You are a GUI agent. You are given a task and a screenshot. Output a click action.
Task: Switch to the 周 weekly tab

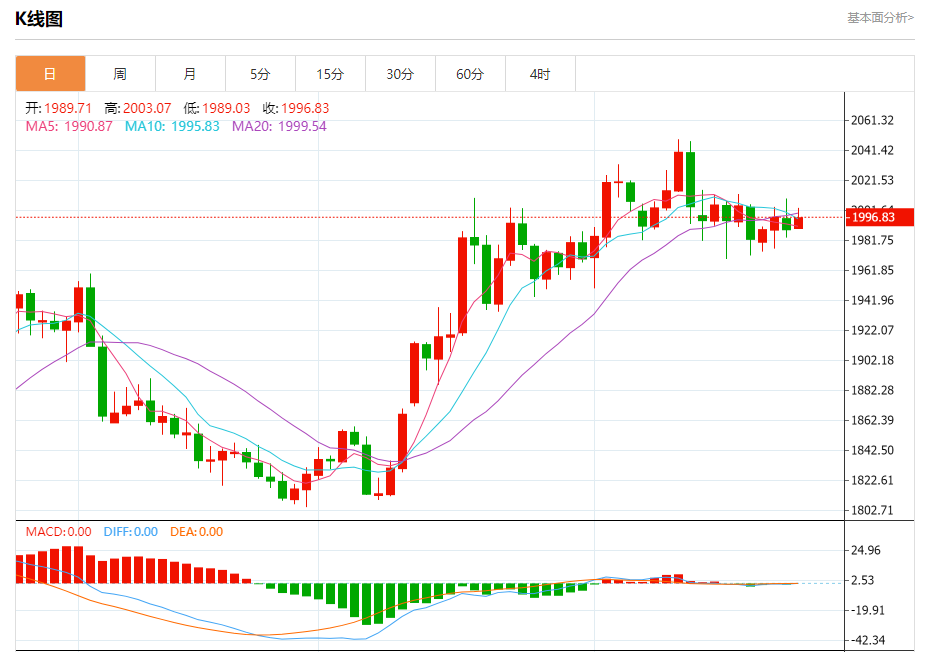(121, 74)
